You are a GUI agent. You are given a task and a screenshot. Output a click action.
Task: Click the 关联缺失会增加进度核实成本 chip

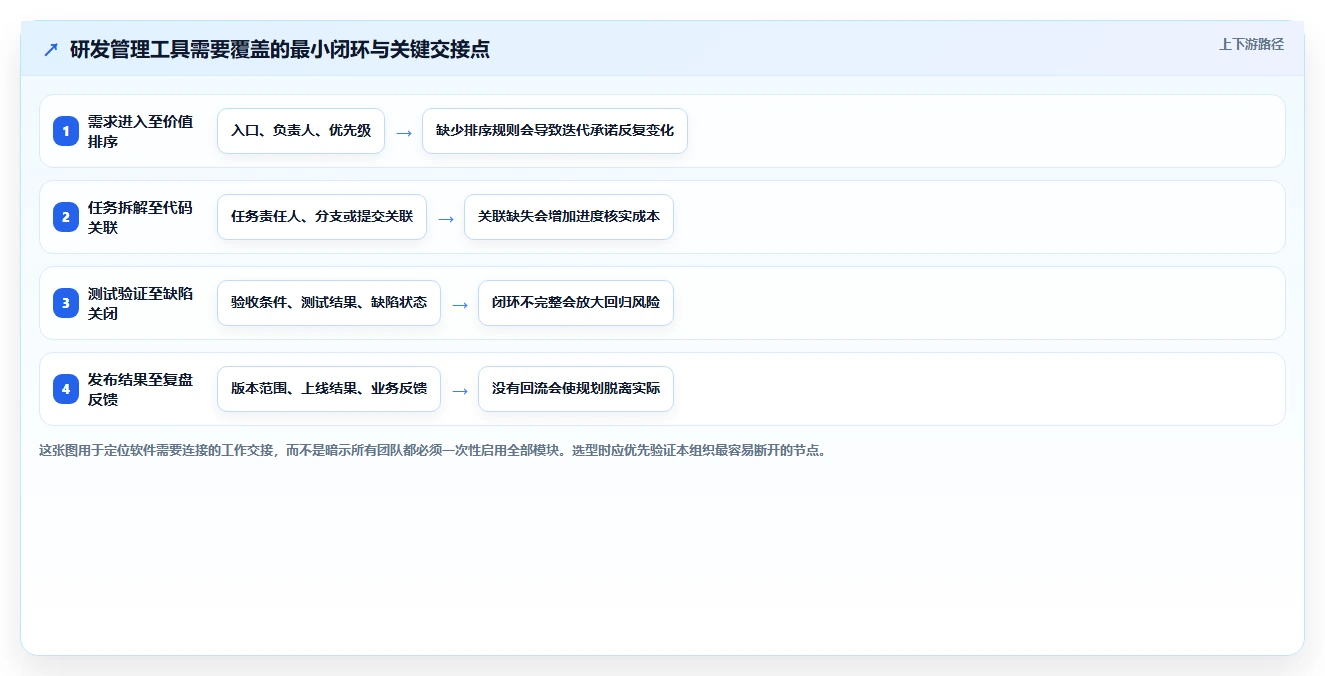click(569, 217)
